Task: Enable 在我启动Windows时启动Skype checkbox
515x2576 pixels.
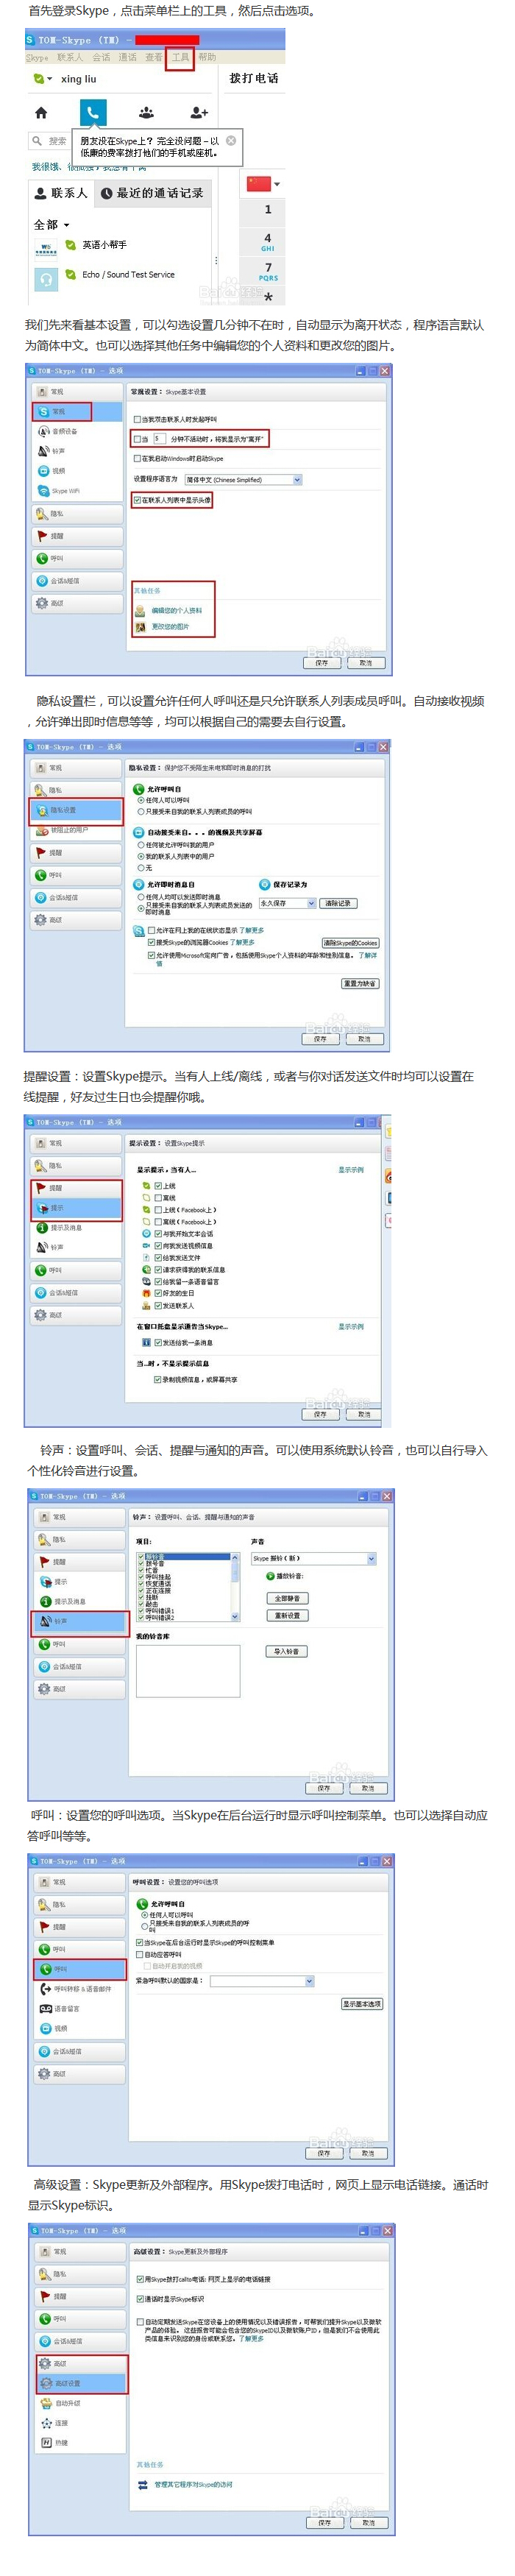Action: click(x=138, y=458)
